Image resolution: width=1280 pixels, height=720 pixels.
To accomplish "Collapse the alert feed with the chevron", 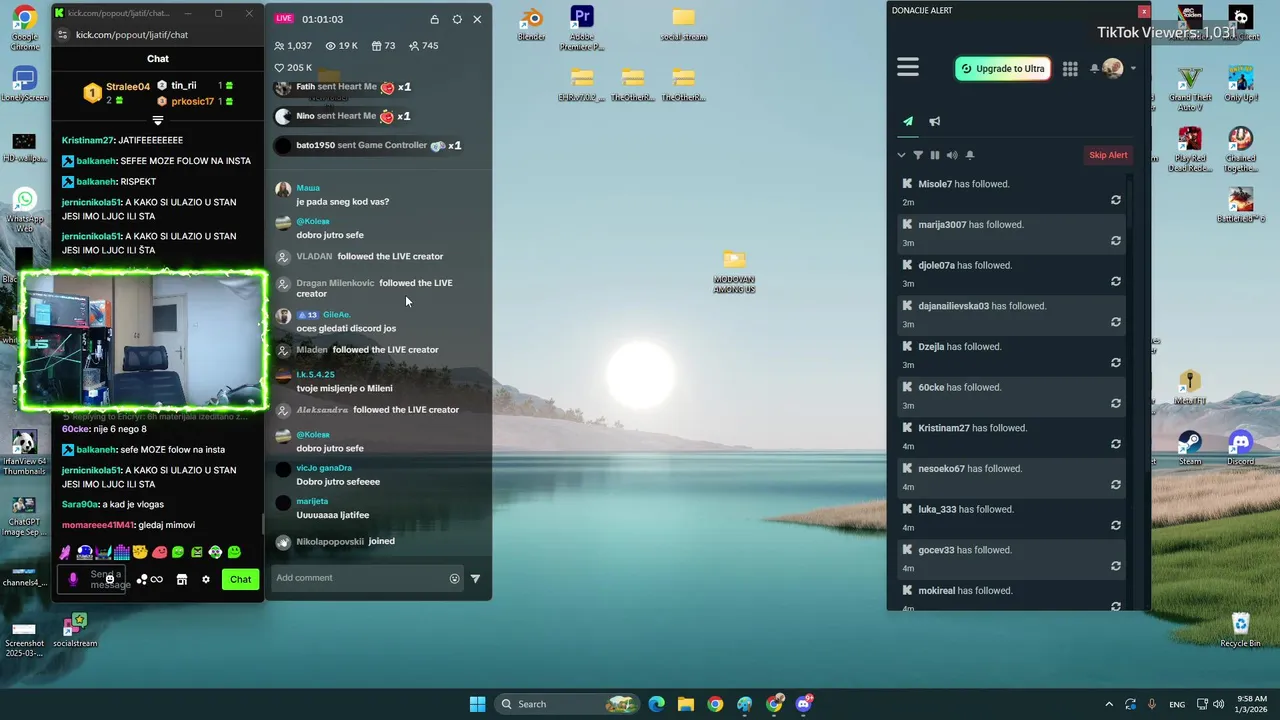I will (x=901, y=155).
